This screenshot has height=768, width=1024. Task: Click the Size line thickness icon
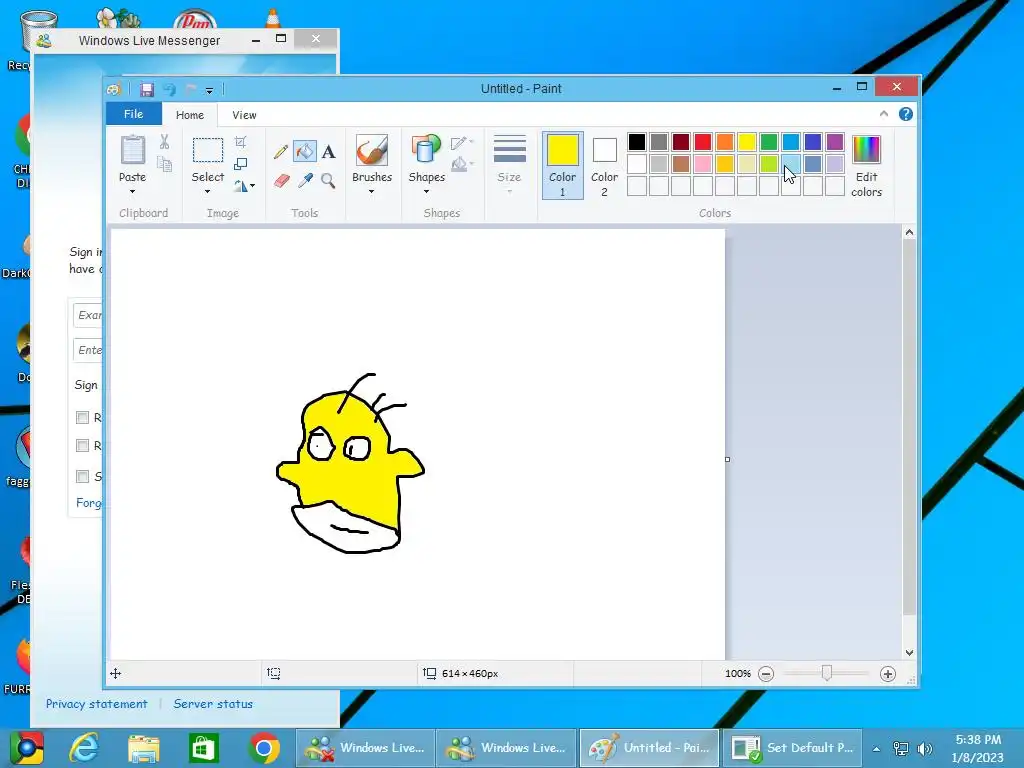(509, 149)
